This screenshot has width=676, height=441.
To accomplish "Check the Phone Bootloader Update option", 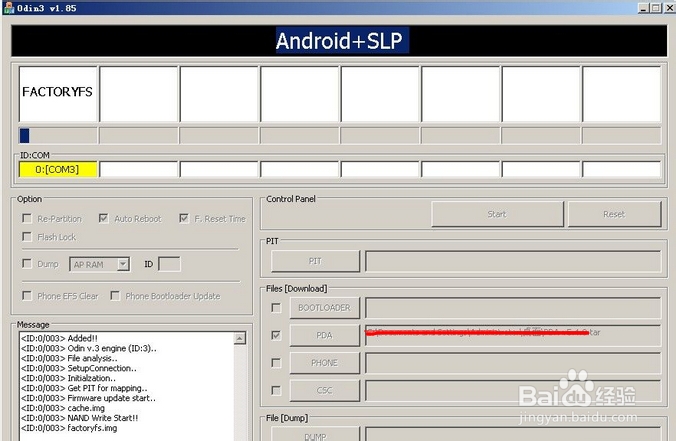I will (x=115, y=296).
